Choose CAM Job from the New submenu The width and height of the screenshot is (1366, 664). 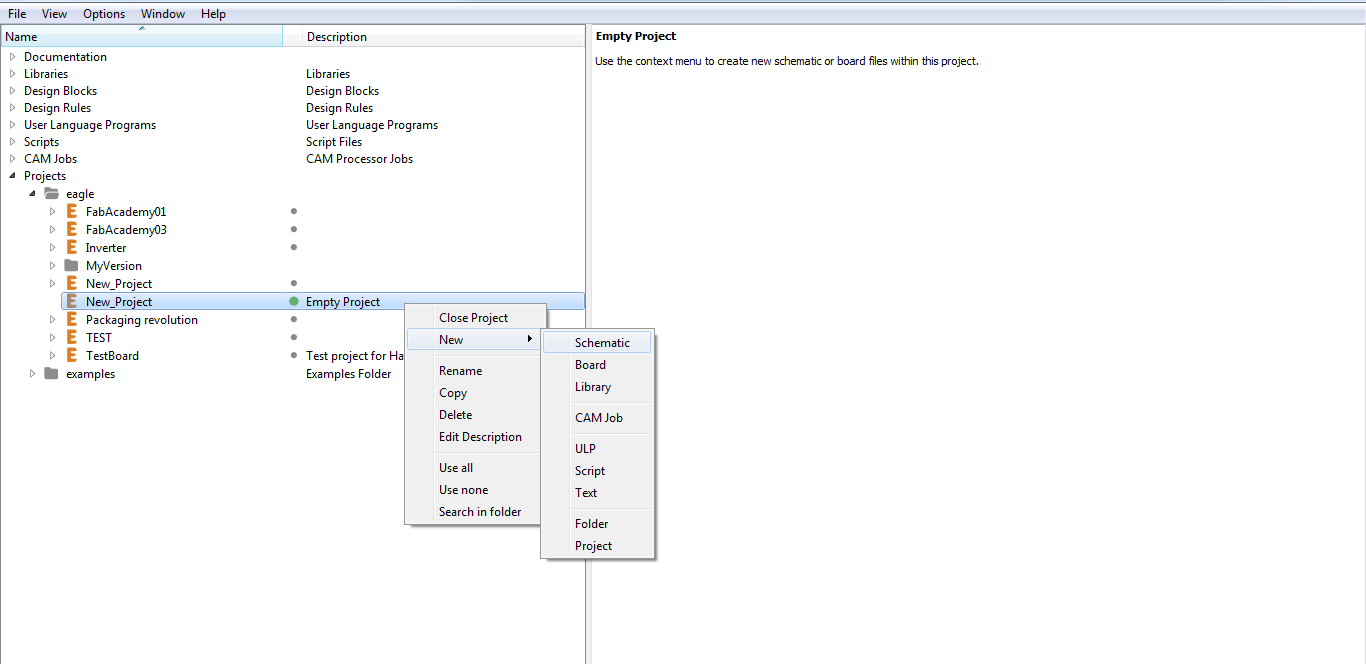[x=597, y=418]
